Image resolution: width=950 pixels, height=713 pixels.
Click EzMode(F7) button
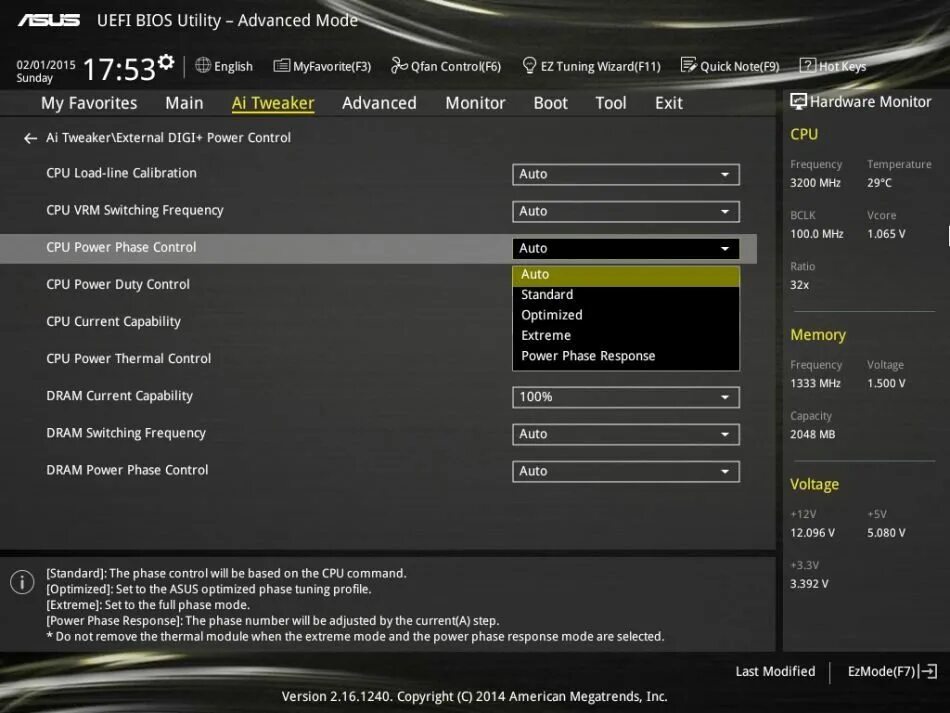[892, 671]
